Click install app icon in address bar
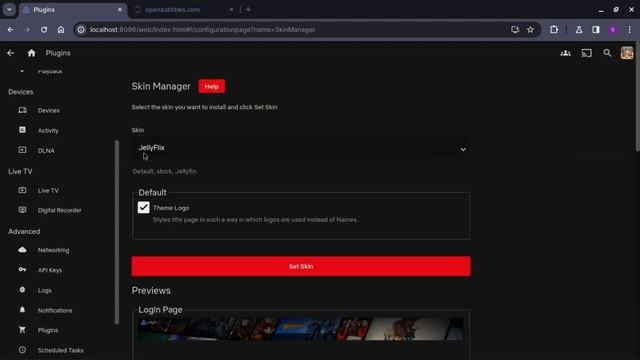The height and width of the screenshot is (360, 640). click(x=515, y=29)
